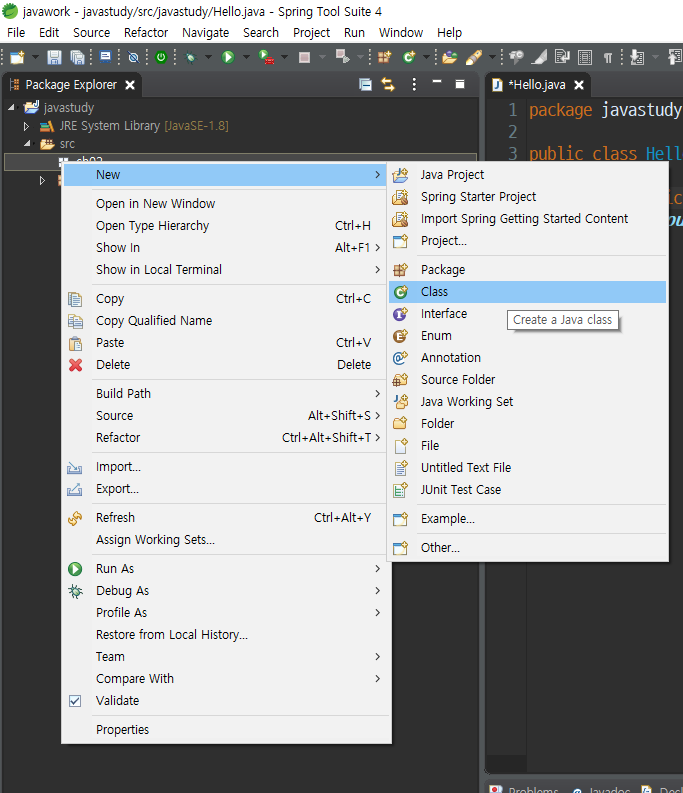Switch to the Hello.java editor tab

click(537, 85)
